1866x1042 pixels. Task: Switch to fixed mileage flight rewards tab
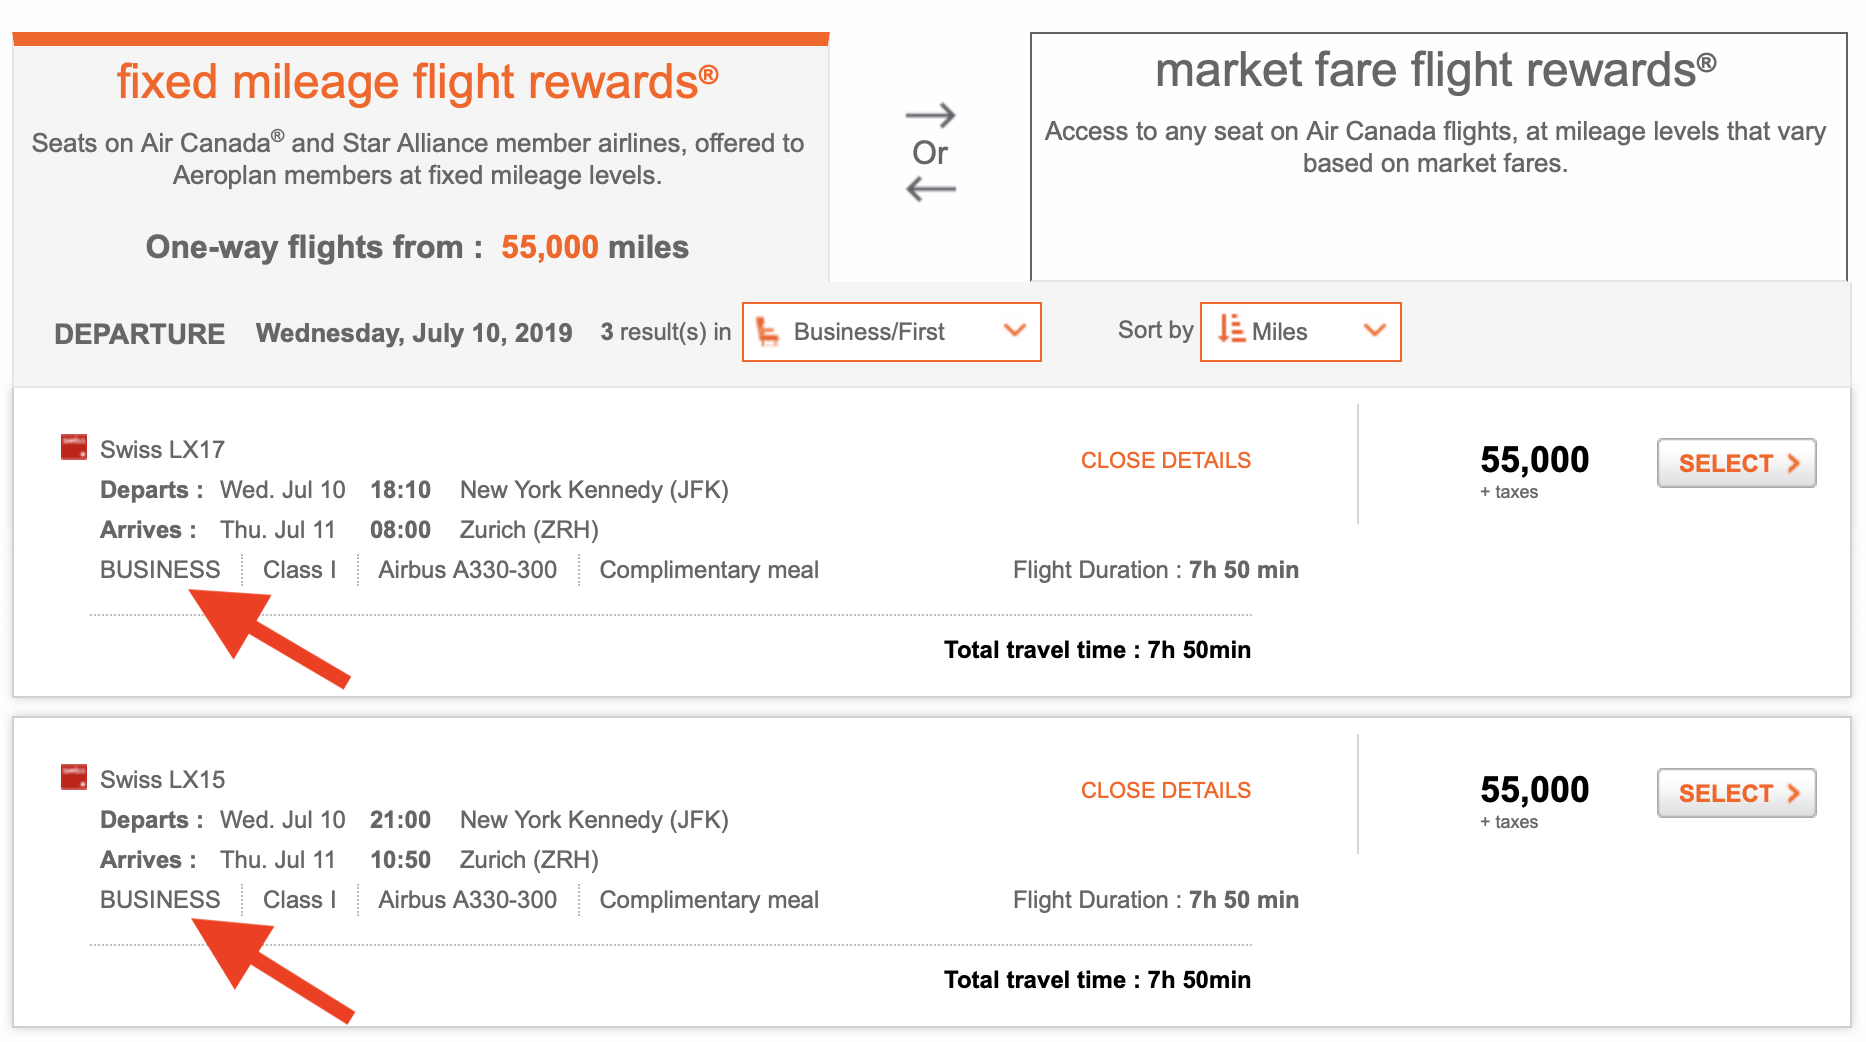click(x=419, y=82)
